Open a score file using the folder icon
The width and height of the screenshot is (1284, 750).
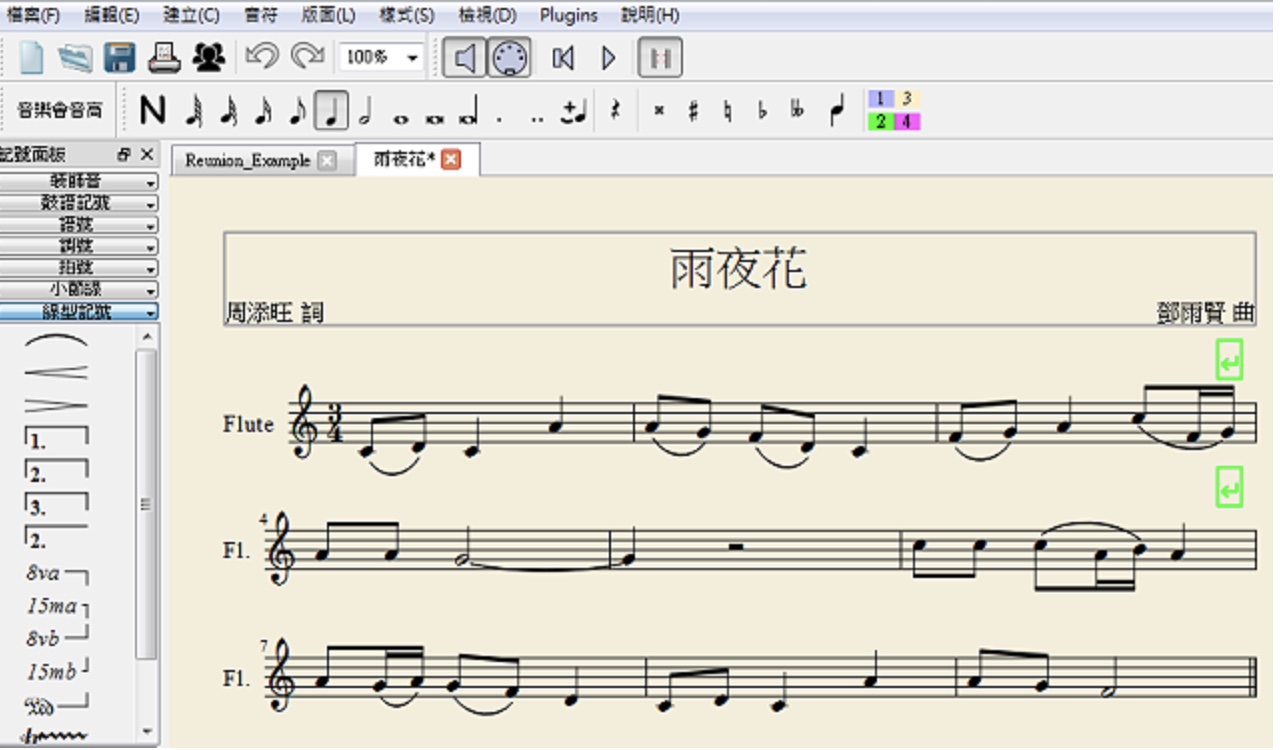75,57
